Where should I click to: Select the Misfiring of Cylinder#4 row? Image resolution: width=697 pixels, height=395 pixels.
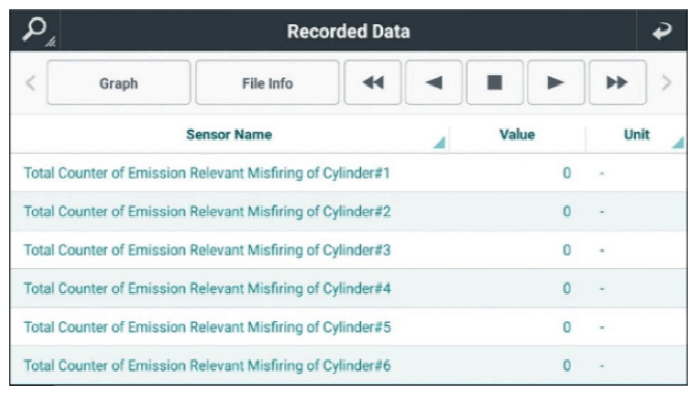[x=348, y=288]
